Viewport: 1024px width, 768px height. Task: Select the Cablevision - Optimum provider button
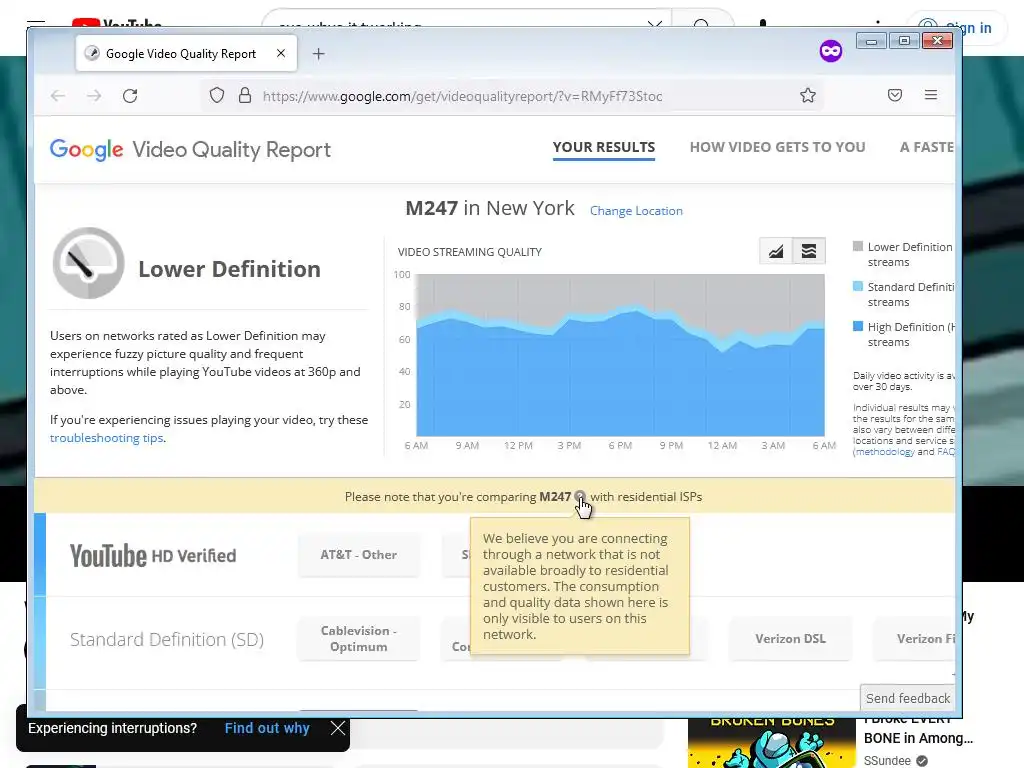pyautogui.click(x=359, y=639)
